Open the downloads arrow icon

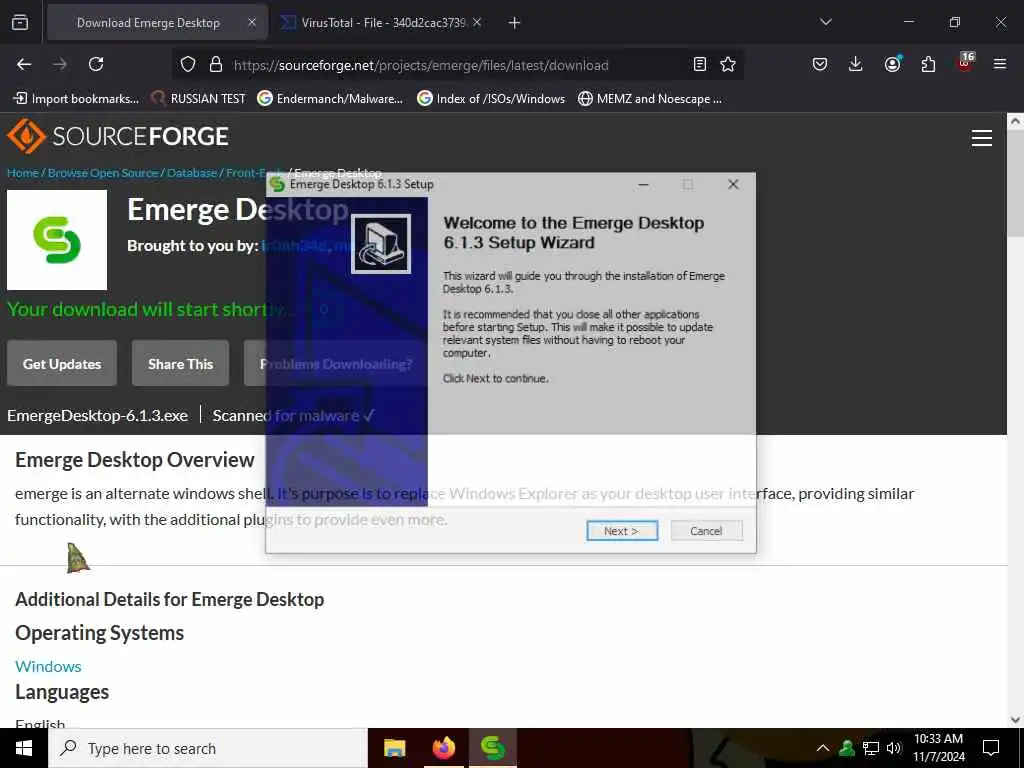(x=855, y=64)
